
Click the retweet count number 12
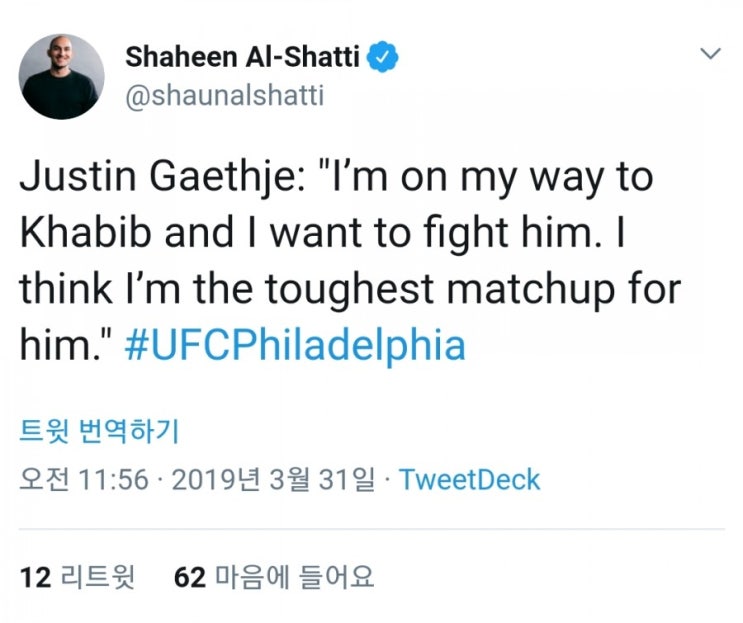(x=35, y=578)
